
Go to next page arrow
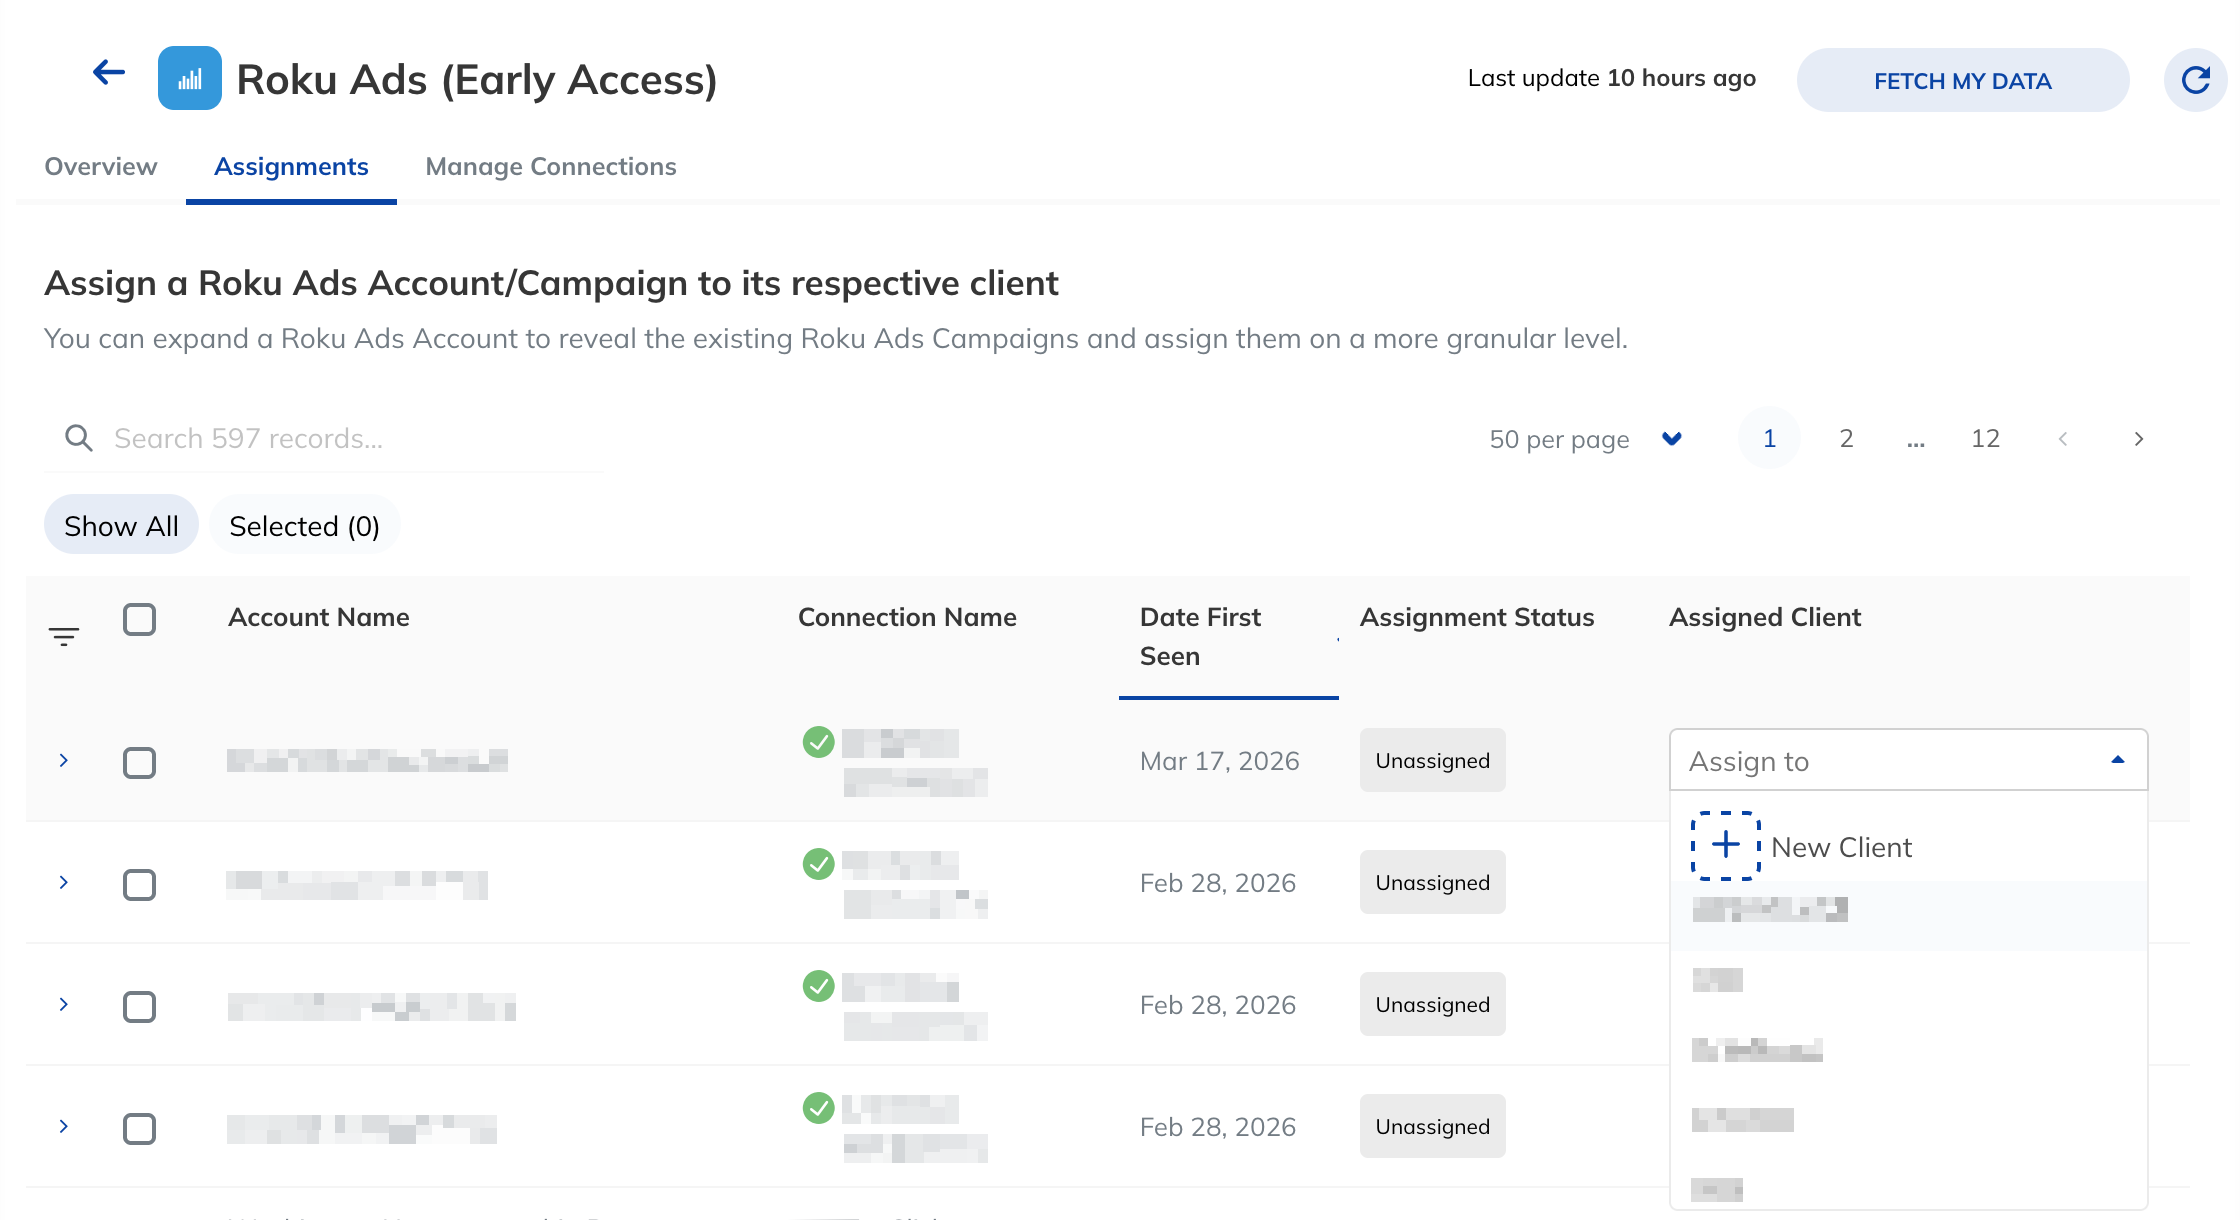click(x=2138, y=439)
